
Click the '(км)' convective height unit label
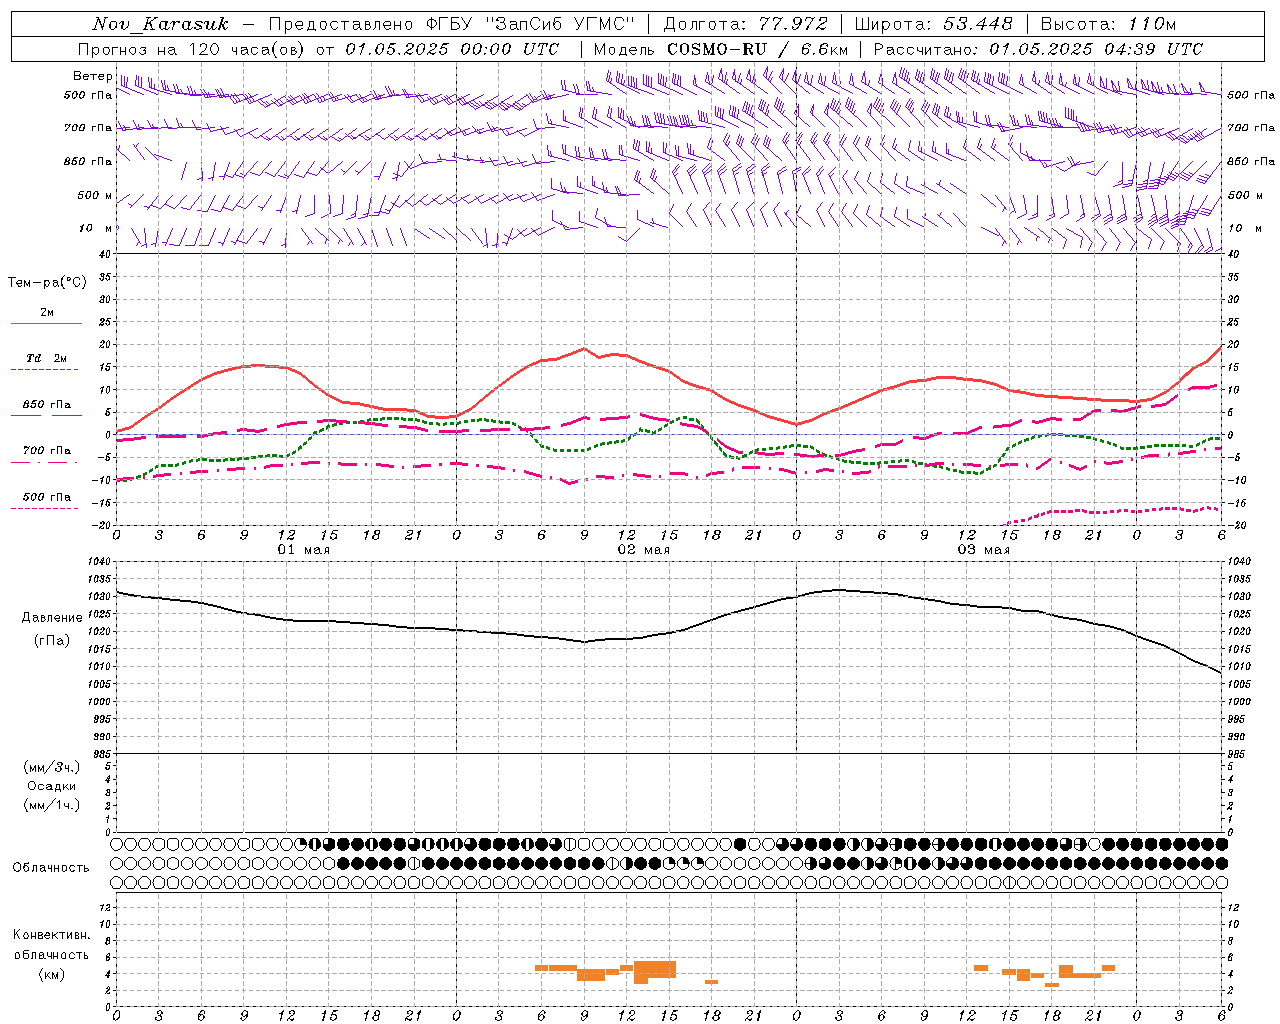pos(51,974)
